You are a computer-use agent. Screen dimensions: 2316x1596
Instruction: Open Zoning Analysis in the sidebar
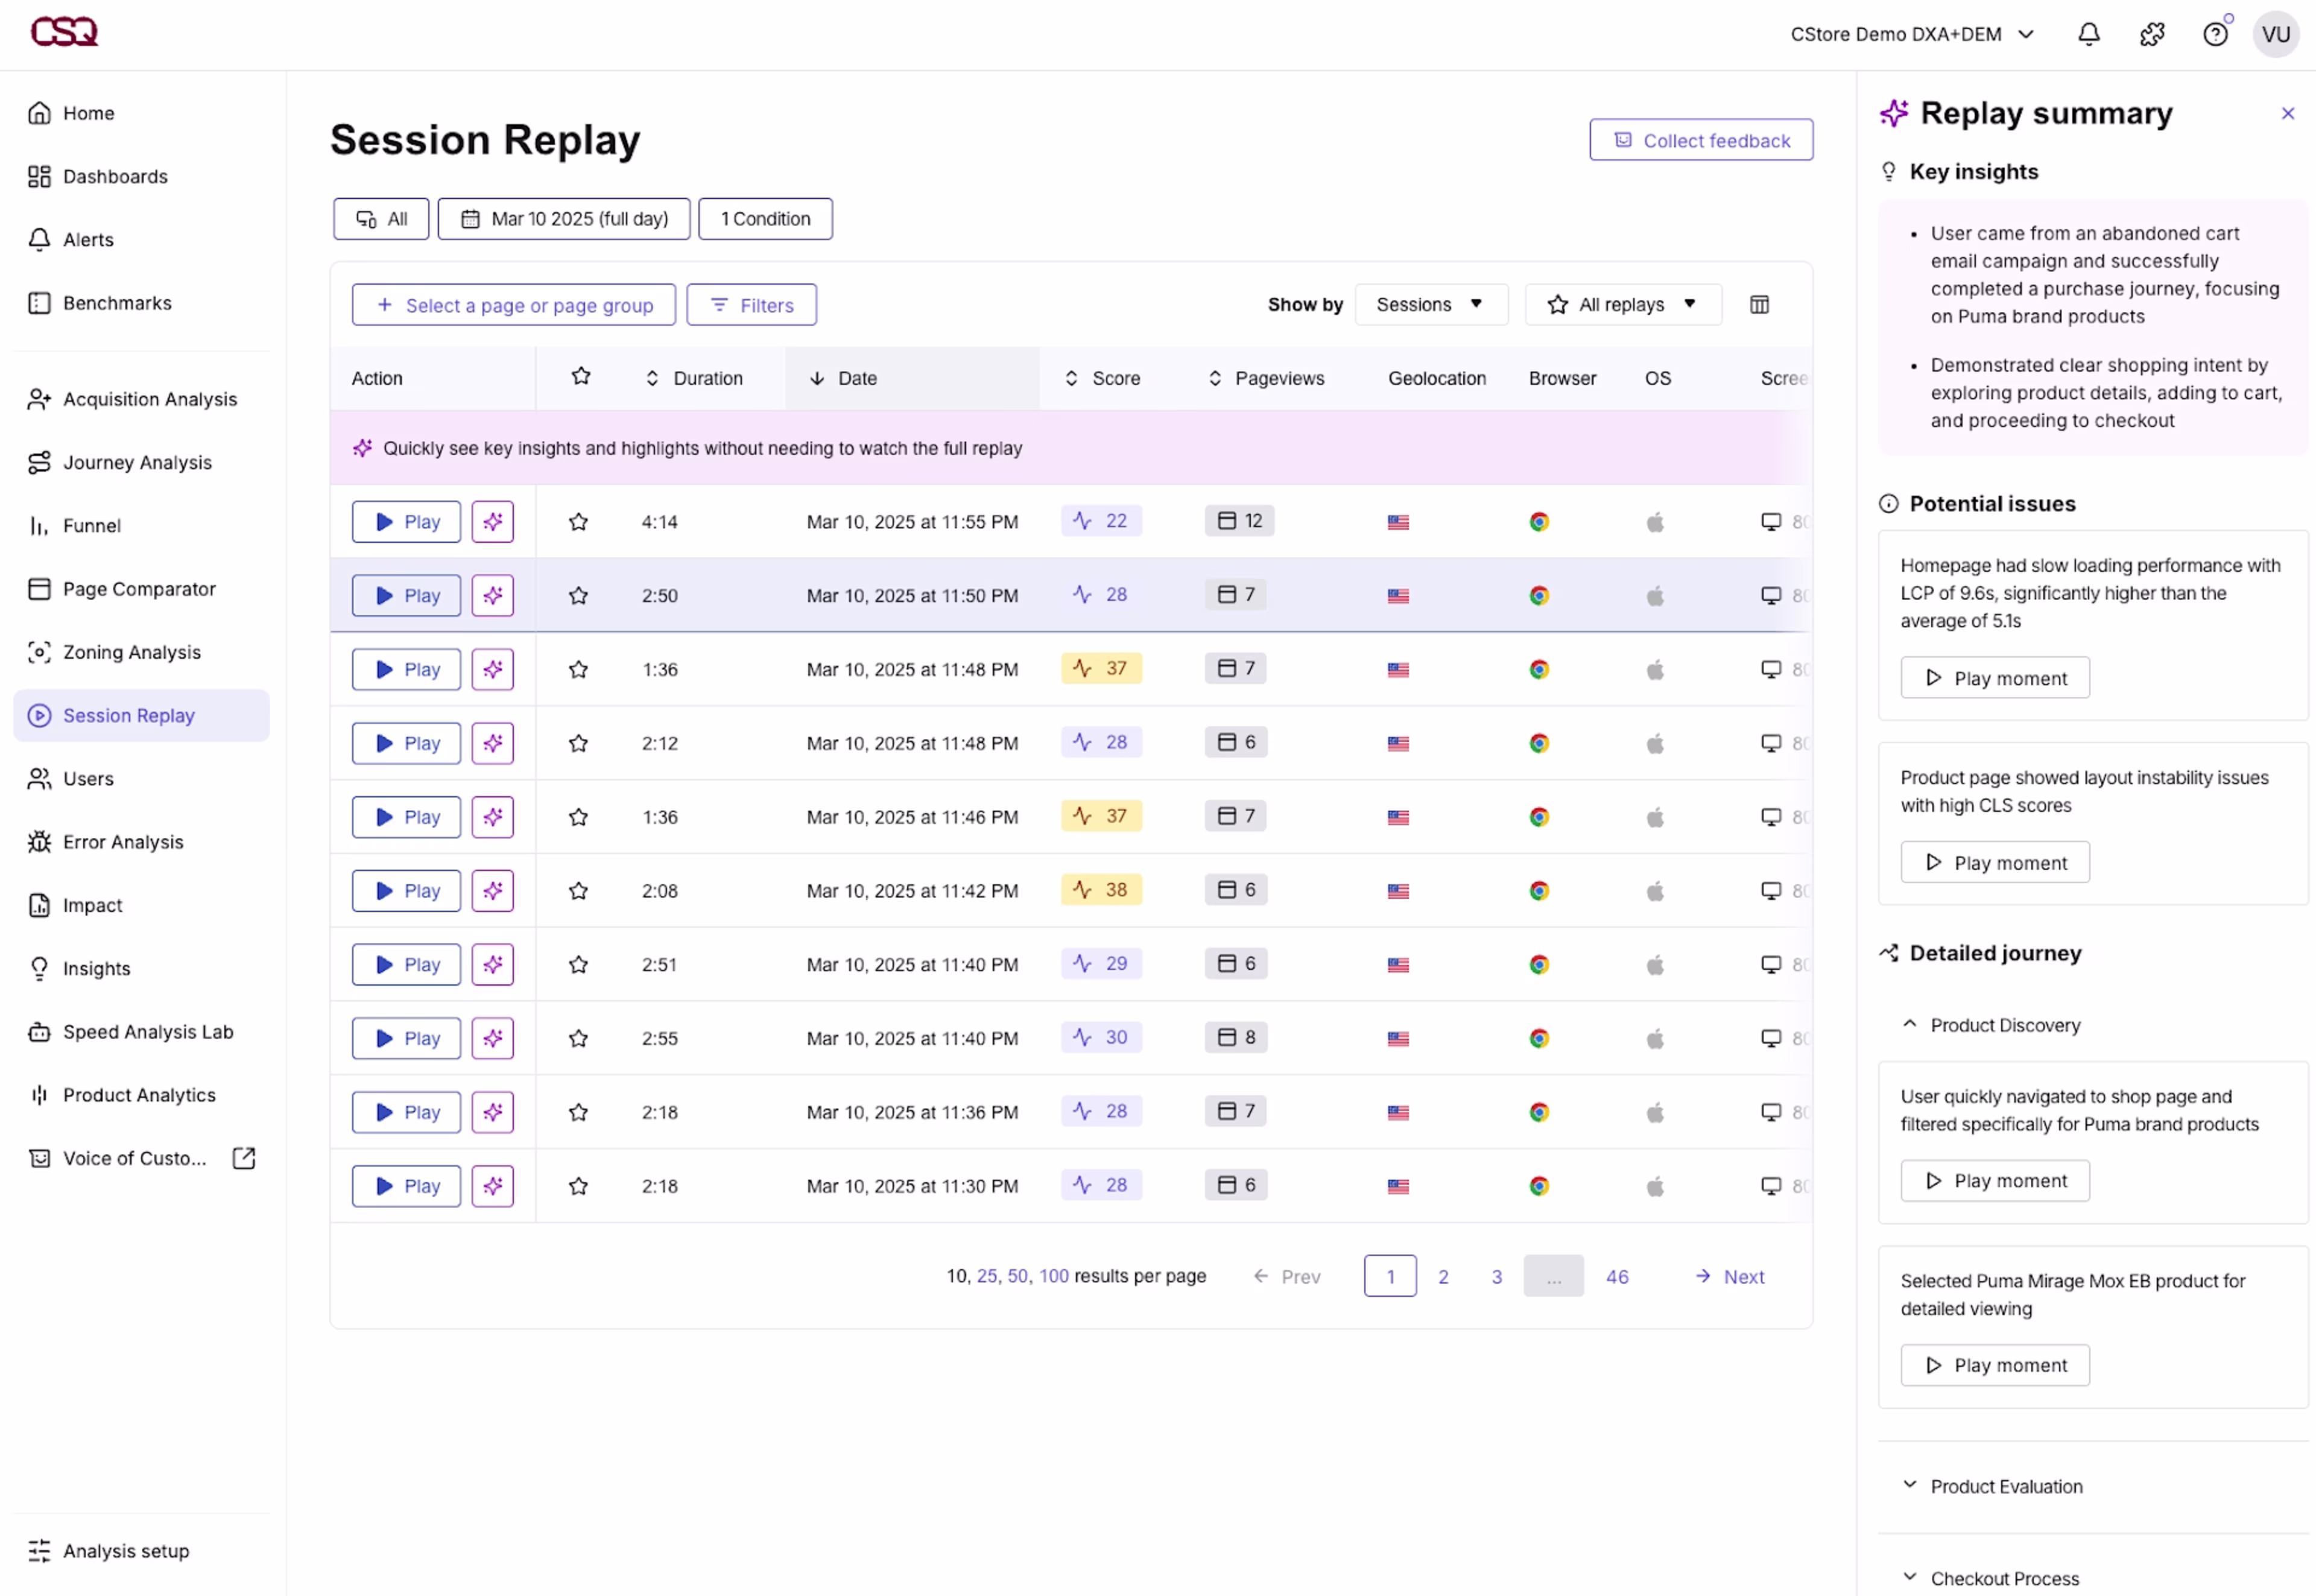tap(131, 653)
